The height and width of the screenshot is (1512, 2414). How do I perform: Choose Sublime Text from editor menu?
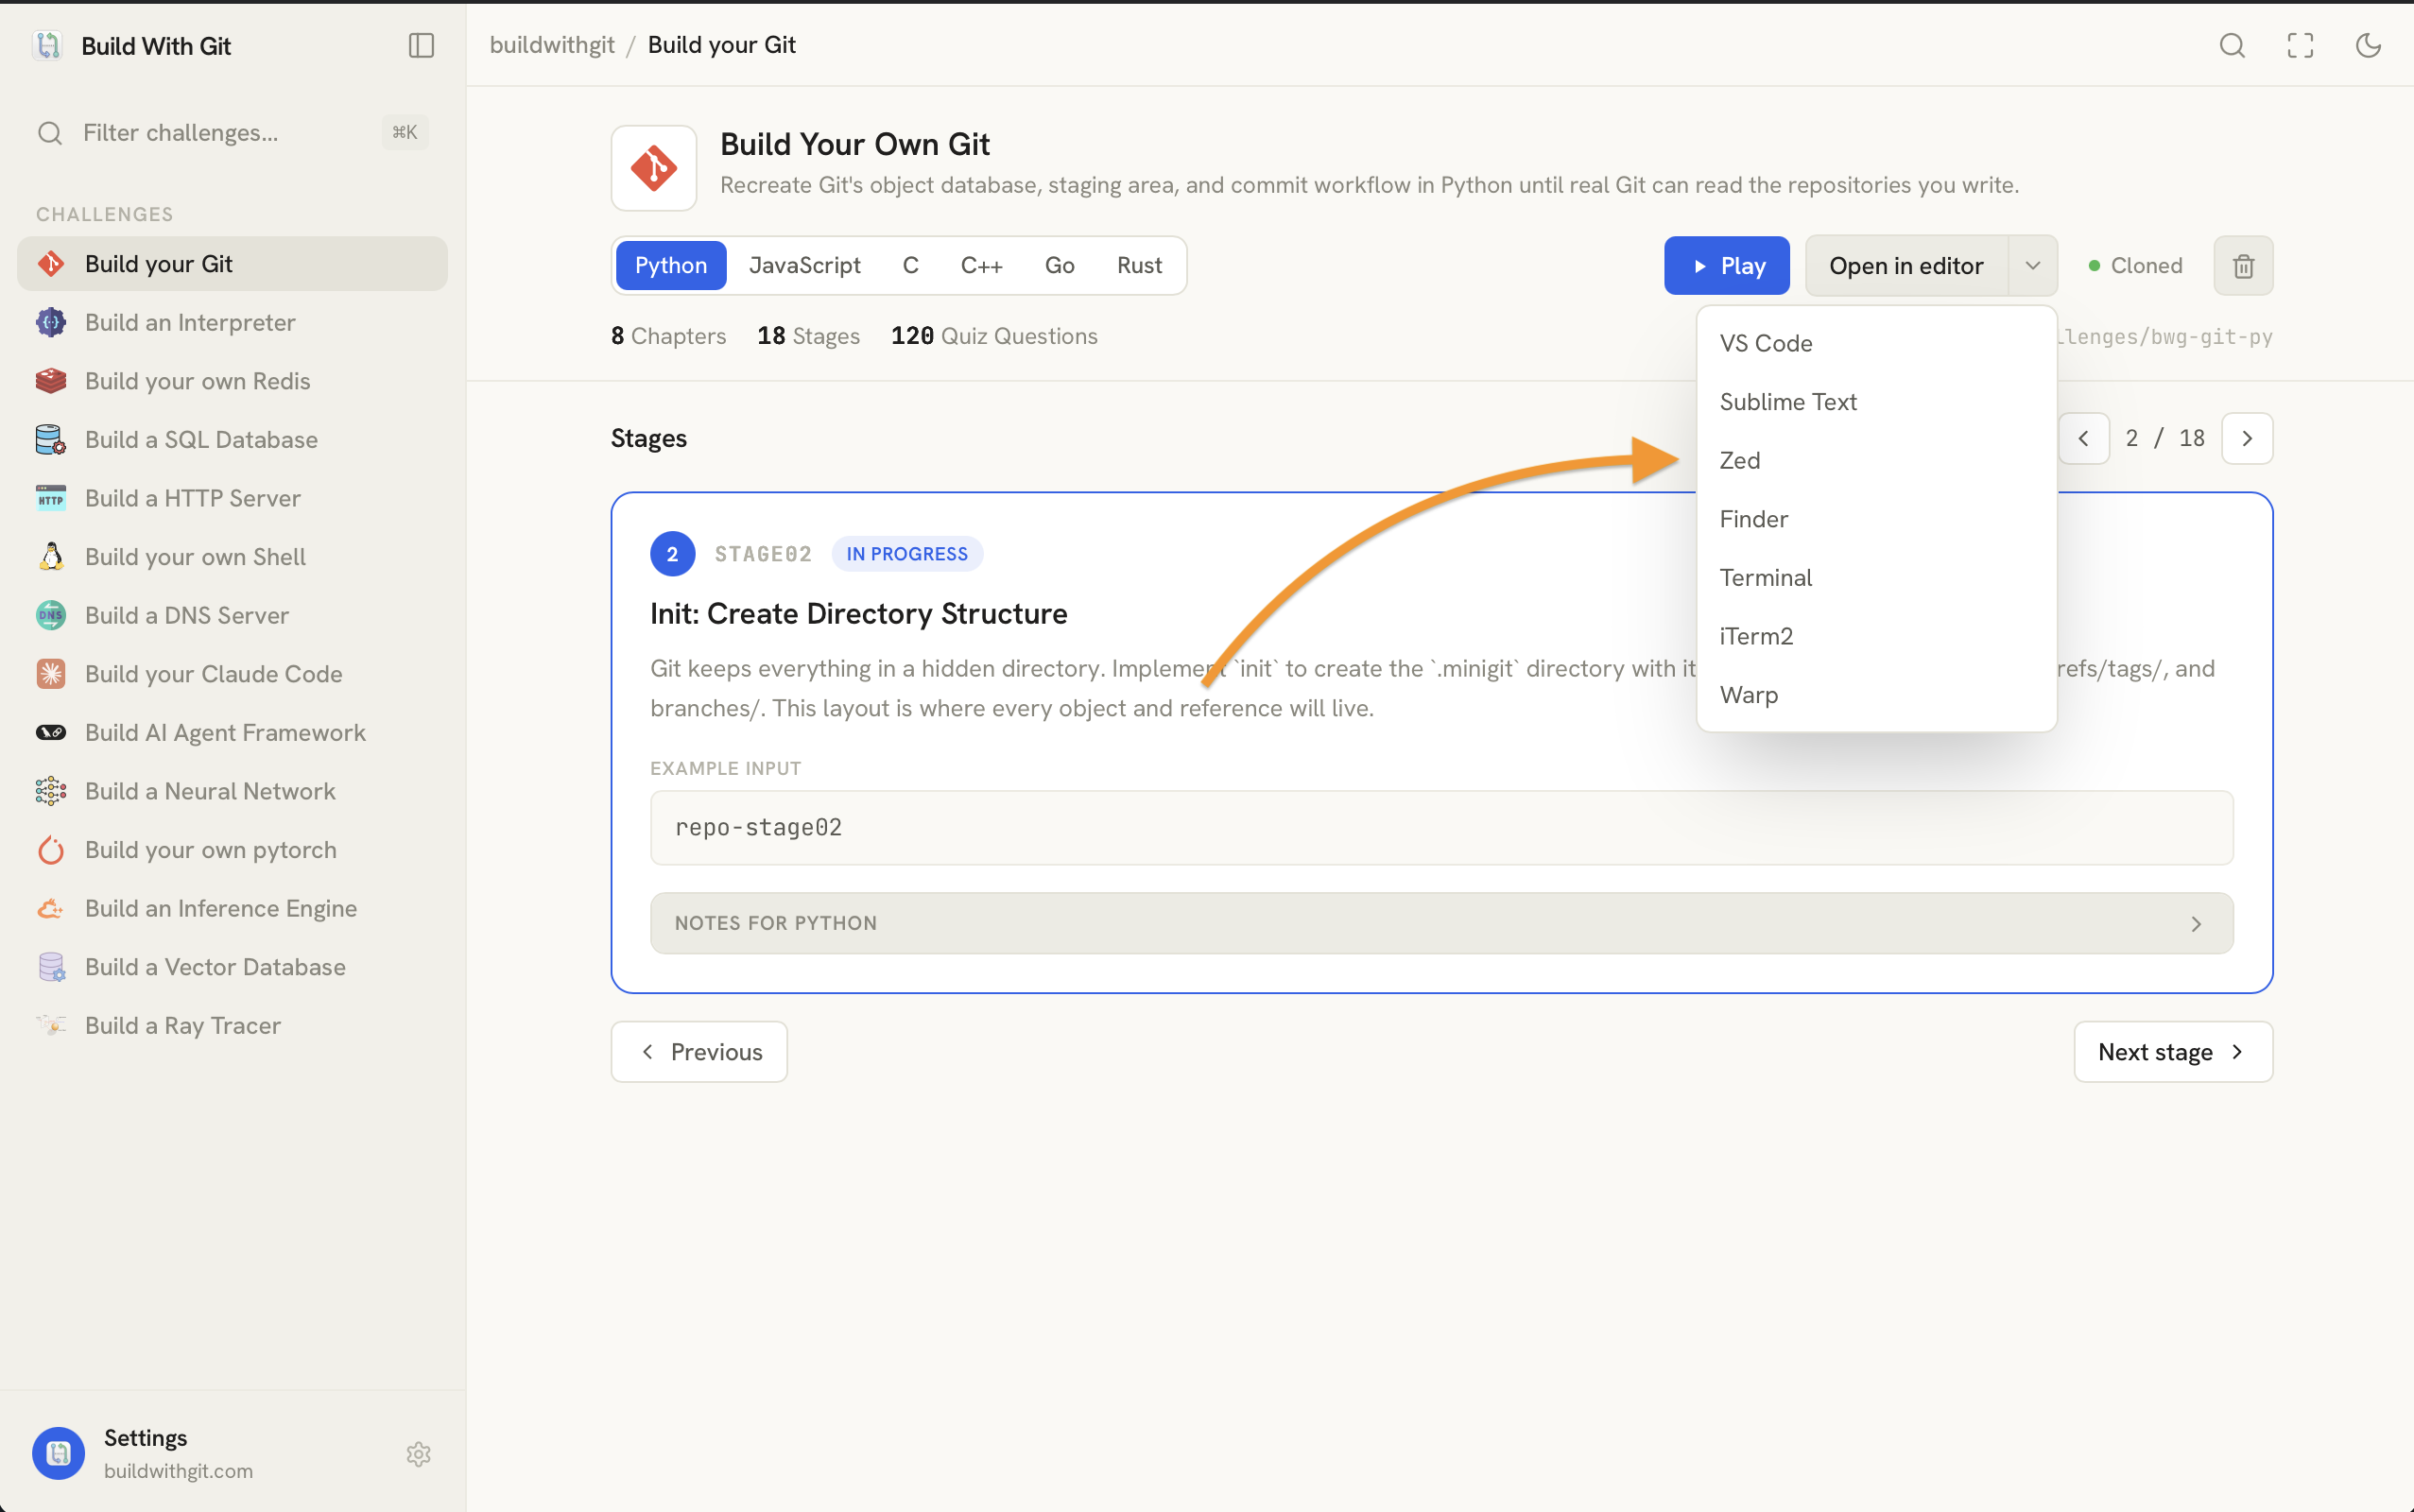pos(1876,402)
